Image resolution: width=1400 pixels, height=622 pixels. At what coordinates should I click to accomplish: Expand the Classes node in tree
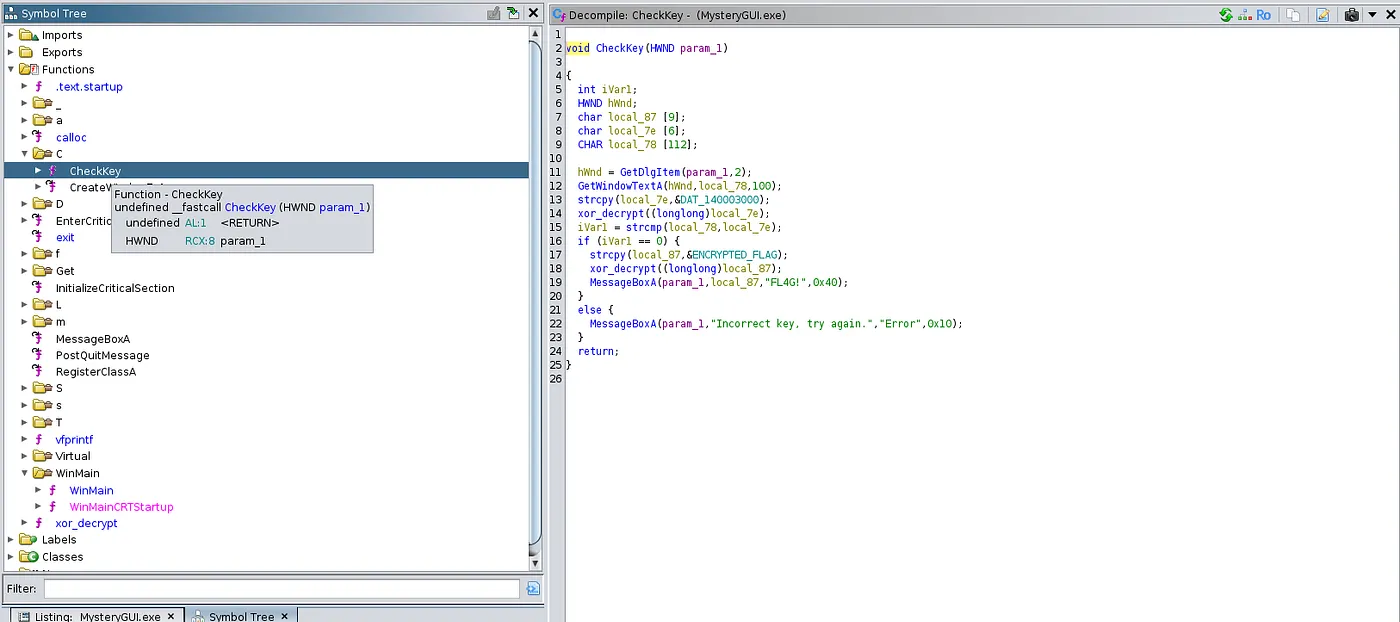(x=11, y=557)
